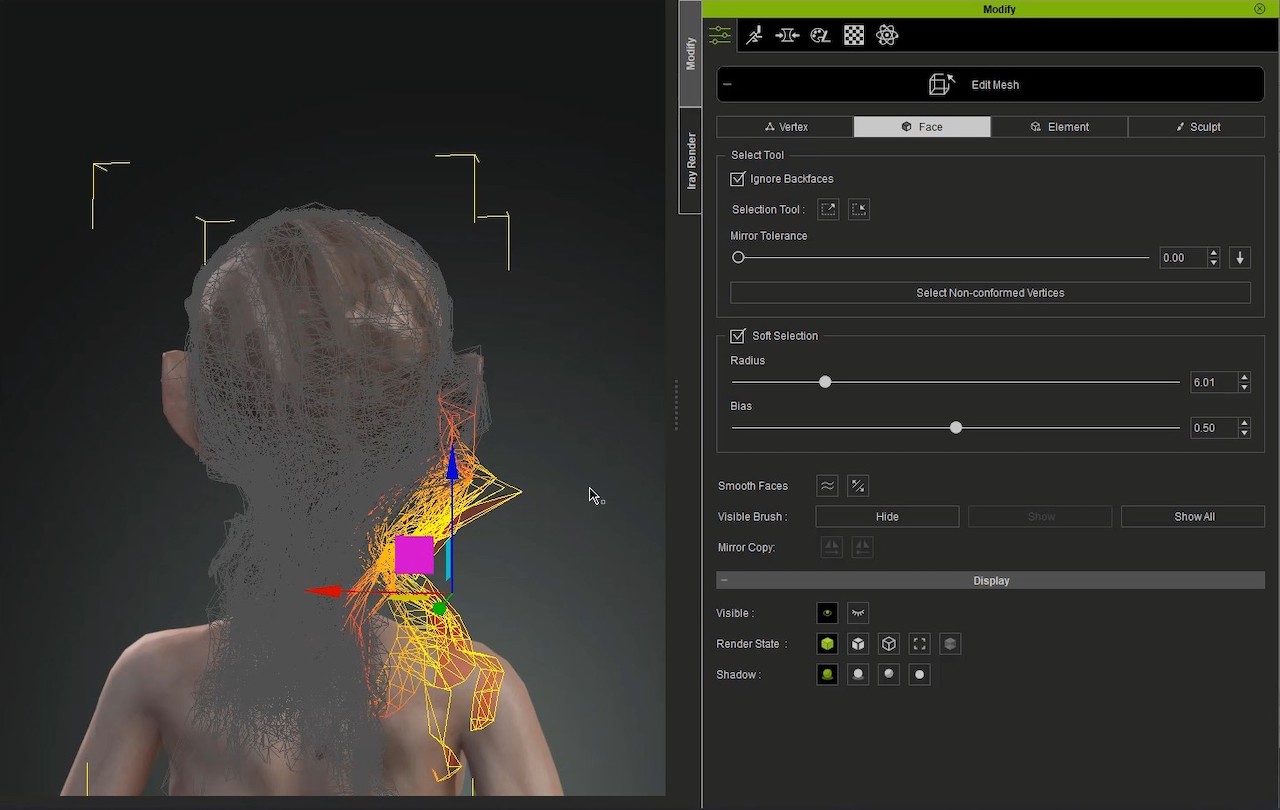This screenshot has height=810, width=1280.
Task: Open the Motion tab running-figure icon
Action: pyautogui.click(x=754, y=36)
